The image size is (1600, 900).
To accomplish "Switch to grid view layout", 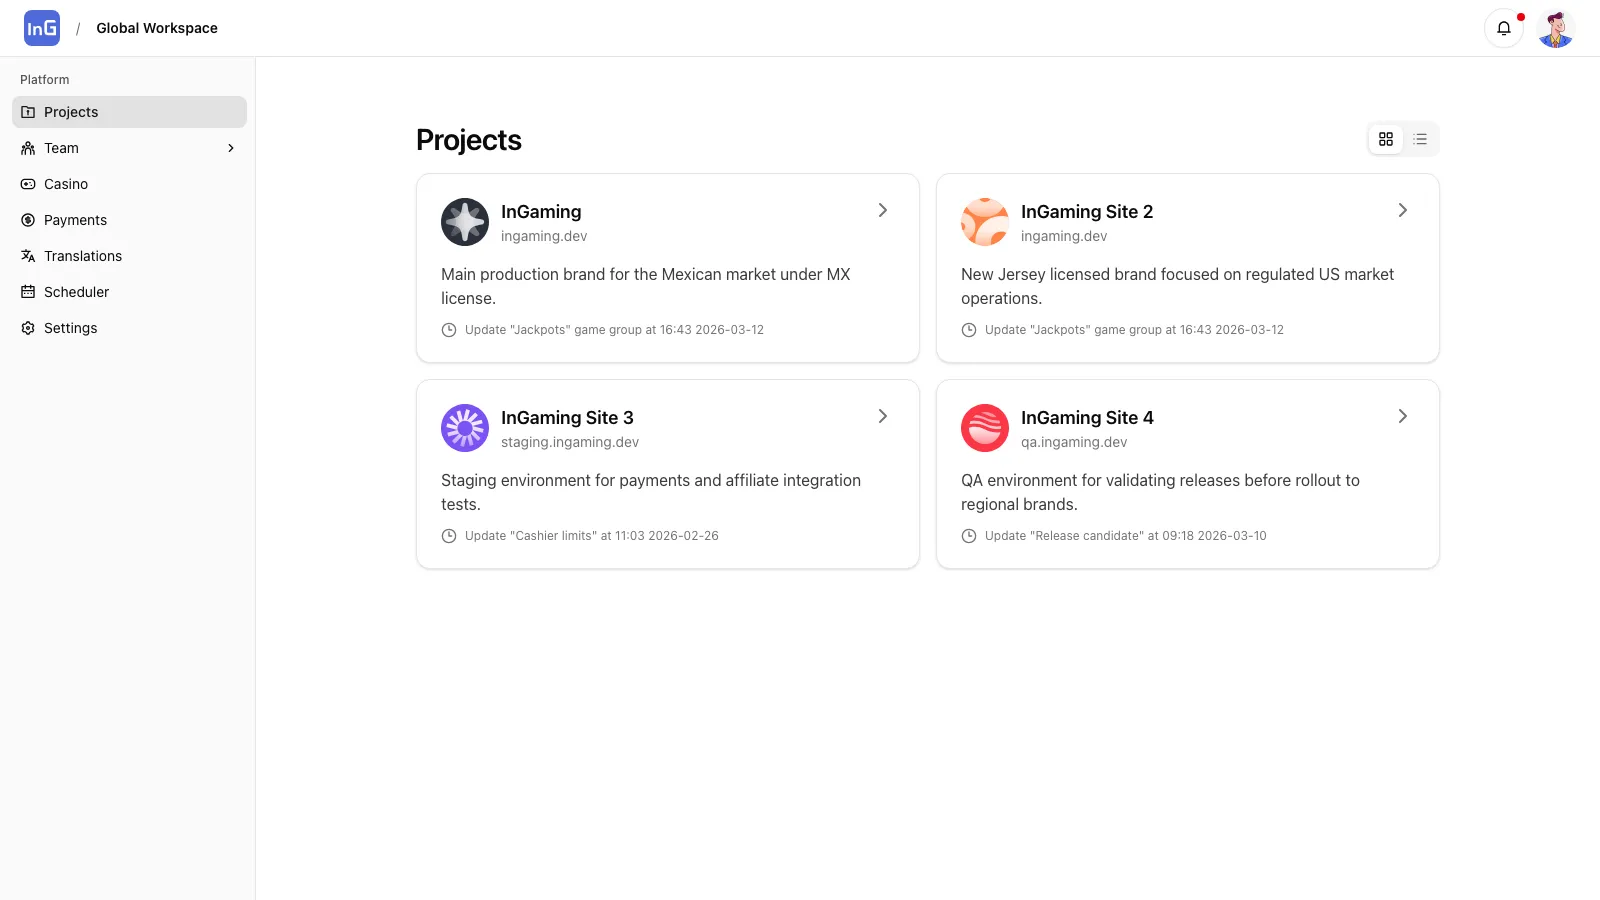I will click(x=1386, y=139).
